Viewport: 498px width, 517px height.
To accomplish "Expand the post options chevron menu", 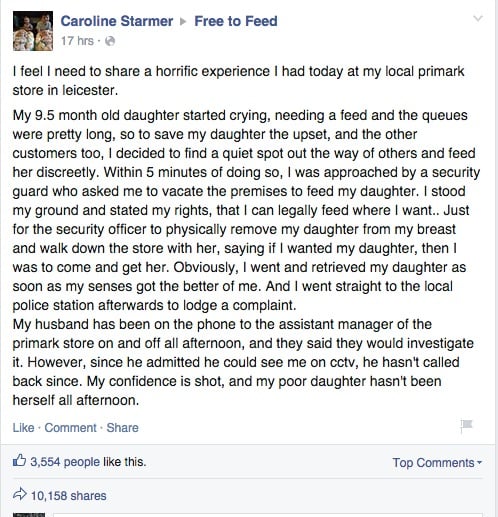I will (478, 18).
